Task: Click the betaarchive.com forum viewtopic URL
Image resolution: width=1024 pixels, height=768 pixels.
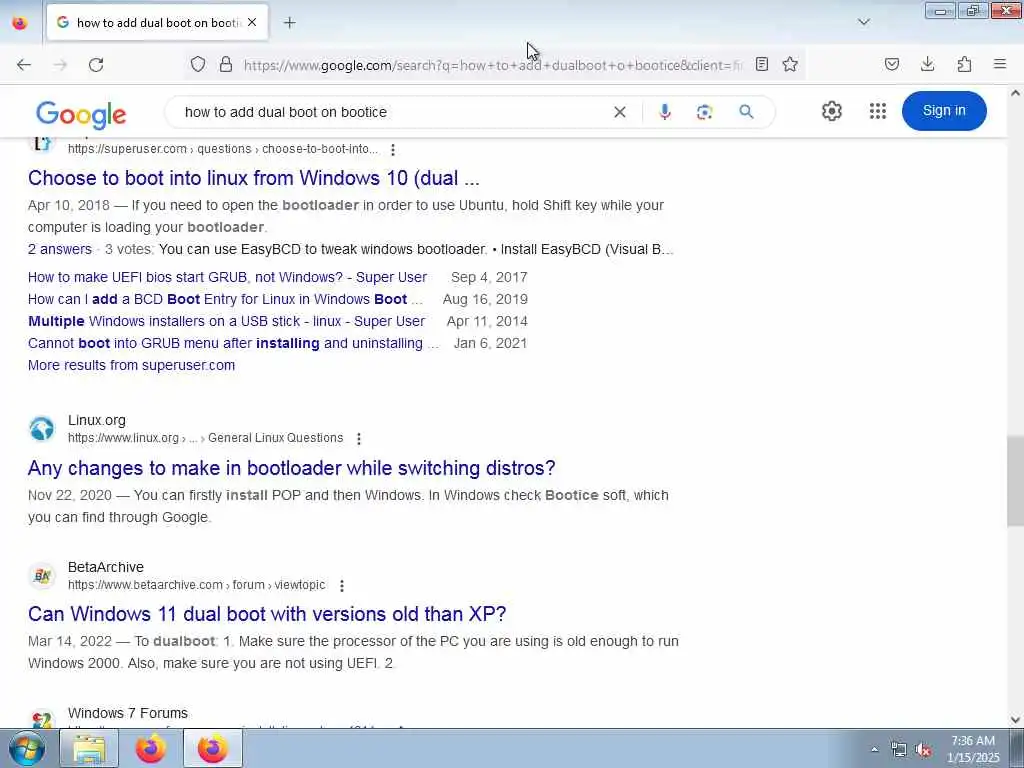Action: pos(197,585)
